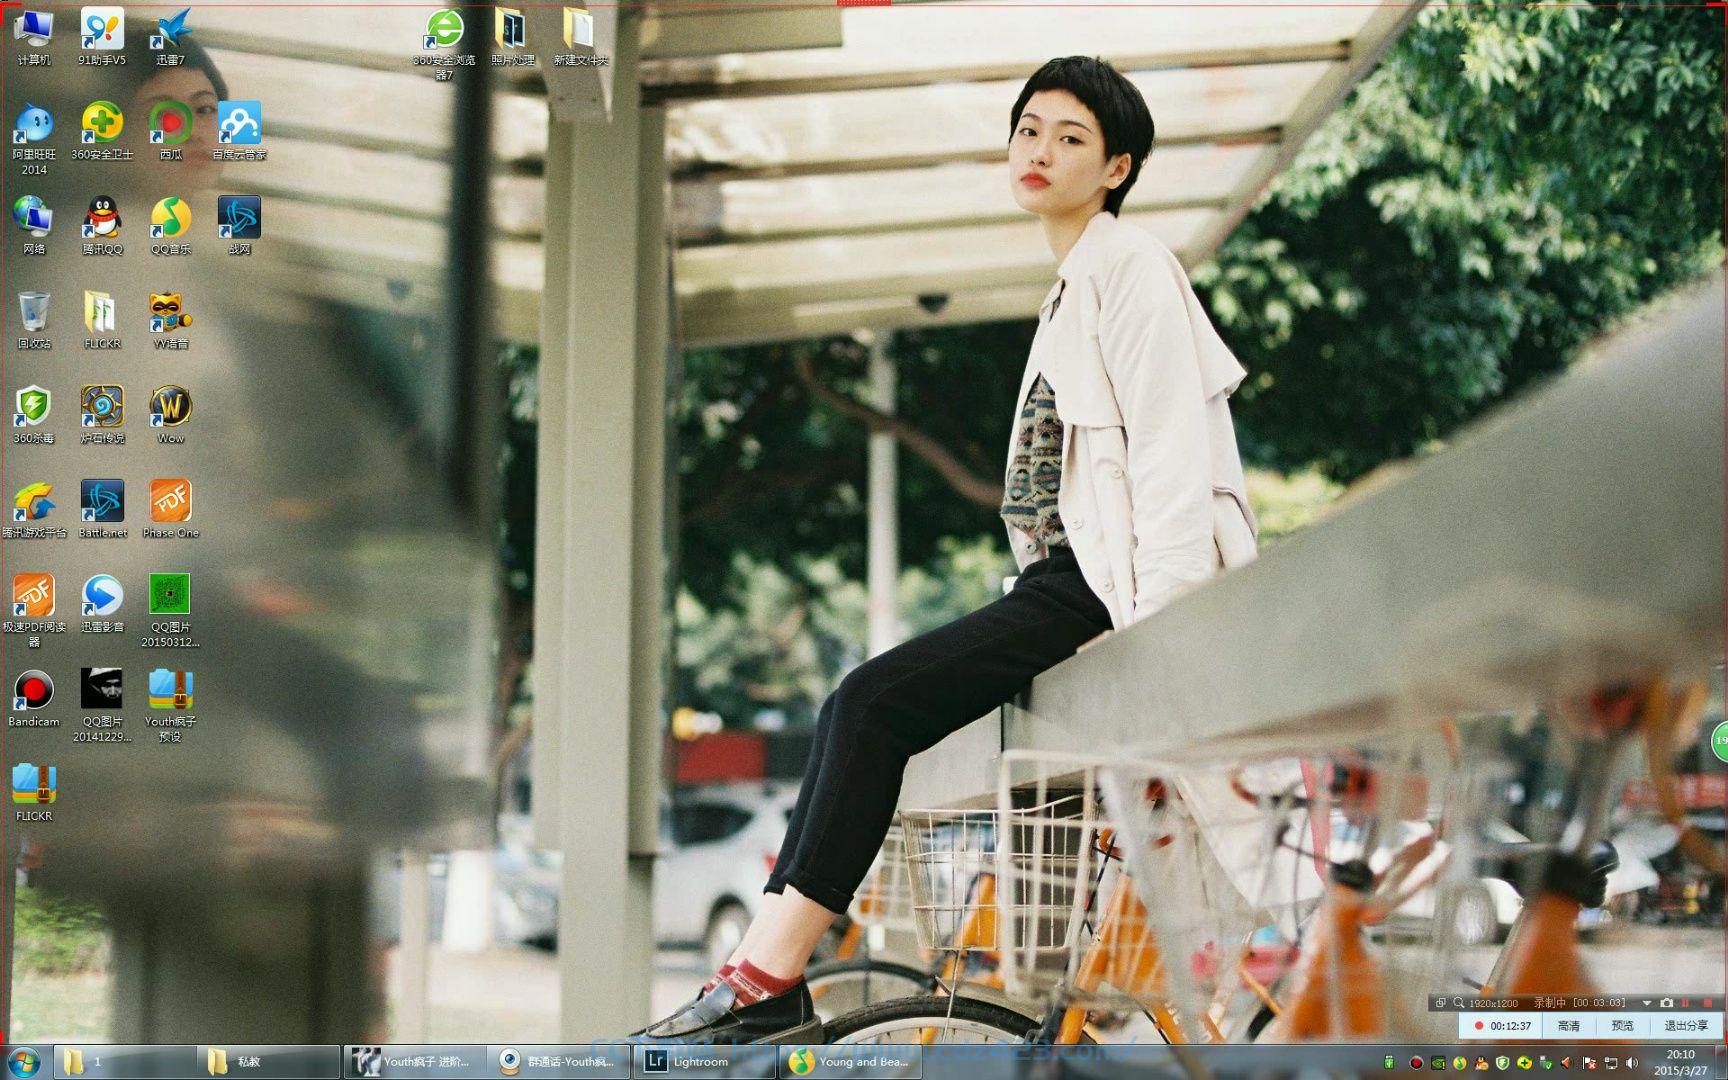
Task: Click 退出分享 to exit sharing
Action: [1686, 1026]
